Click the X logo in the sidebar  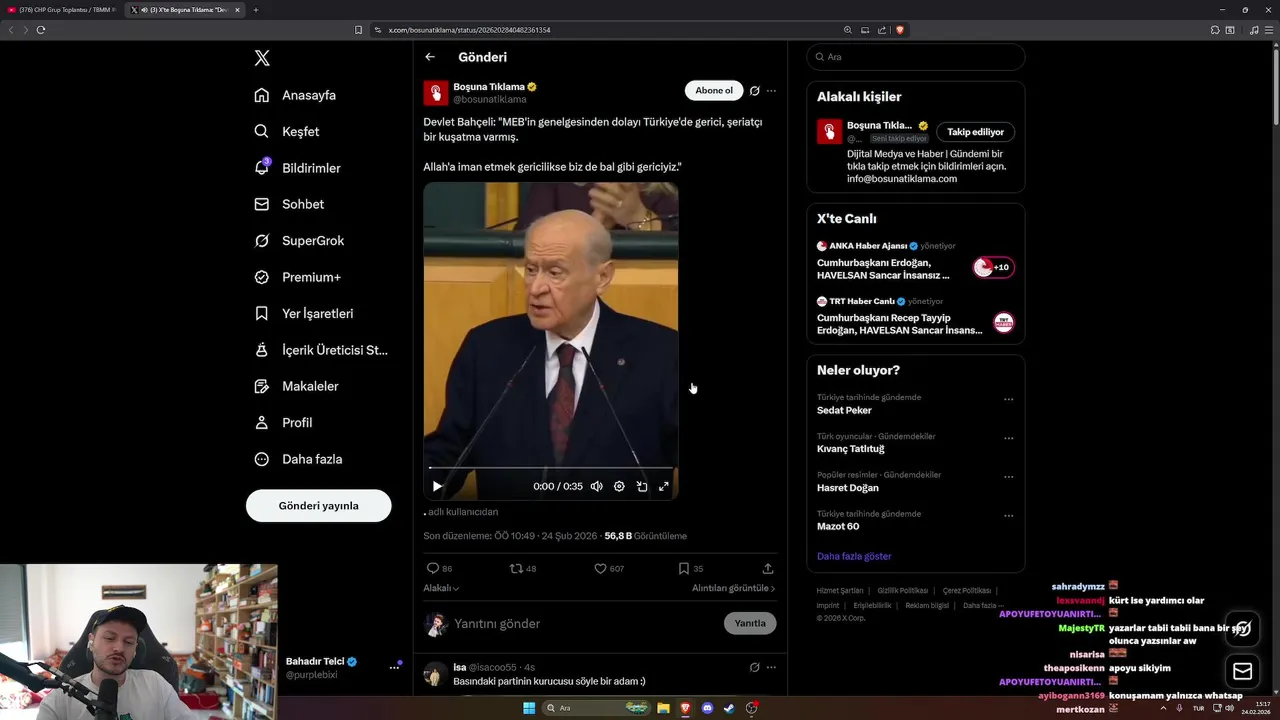pos(262,58)
